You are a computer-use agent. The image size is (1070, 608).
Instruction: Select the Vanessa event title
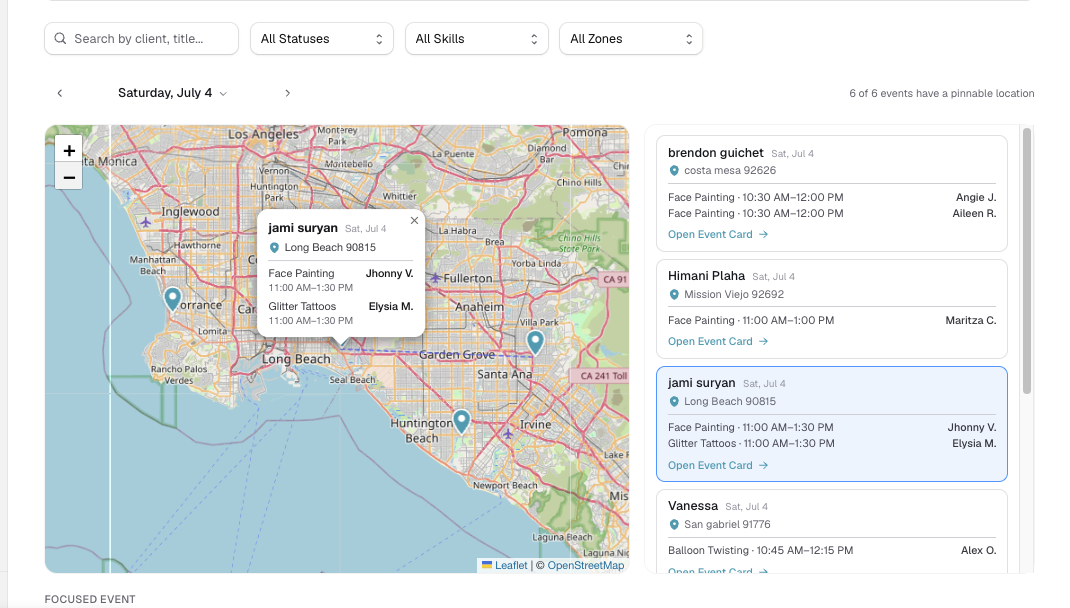point(693,506)
